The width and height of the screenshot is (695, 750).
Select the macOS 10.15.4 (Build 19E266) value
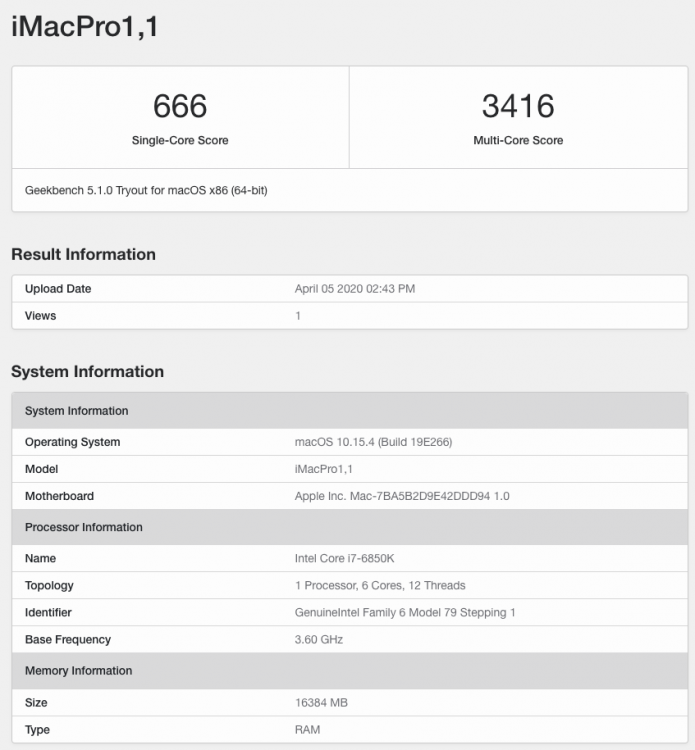[x=373, y=442]
